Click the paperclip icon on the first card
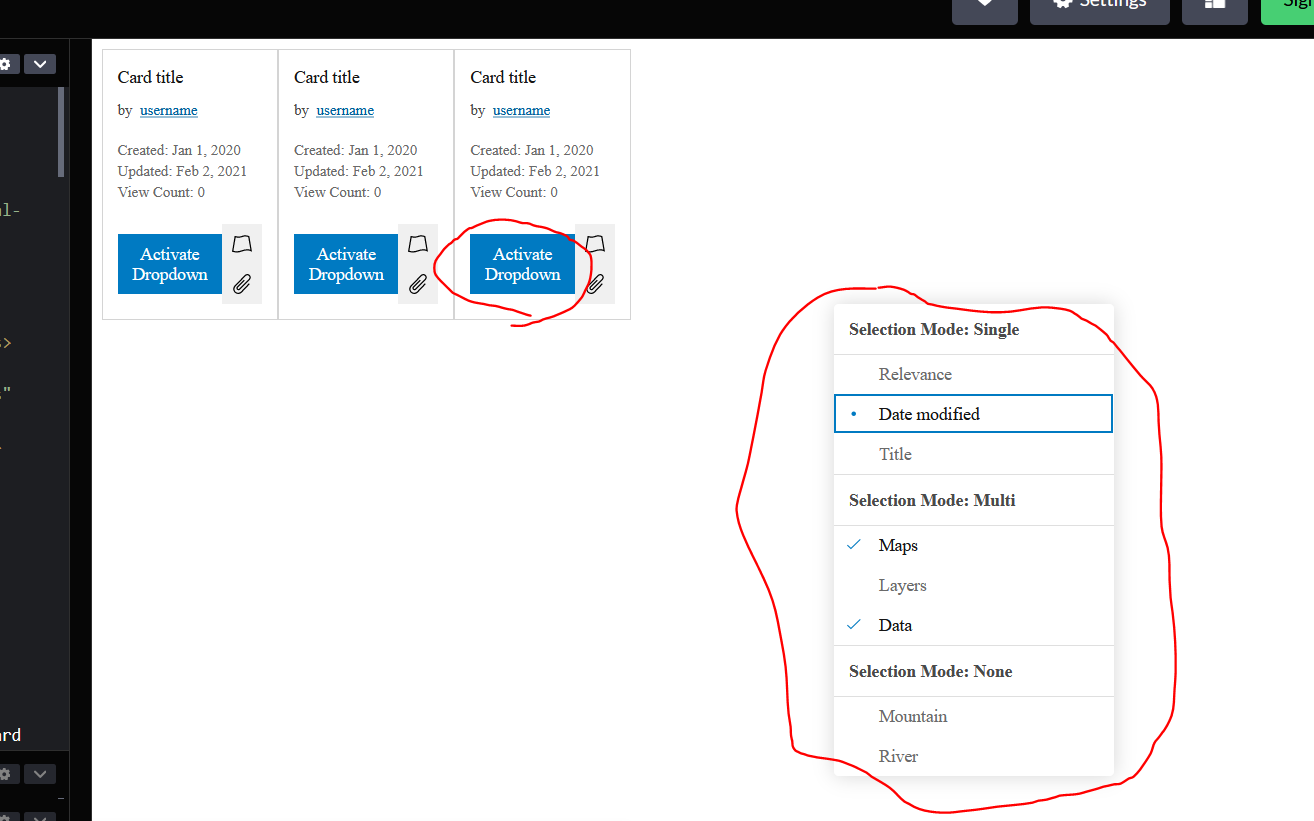The height and width of the screenshot is (821, 1314). (x=241, y=285)
